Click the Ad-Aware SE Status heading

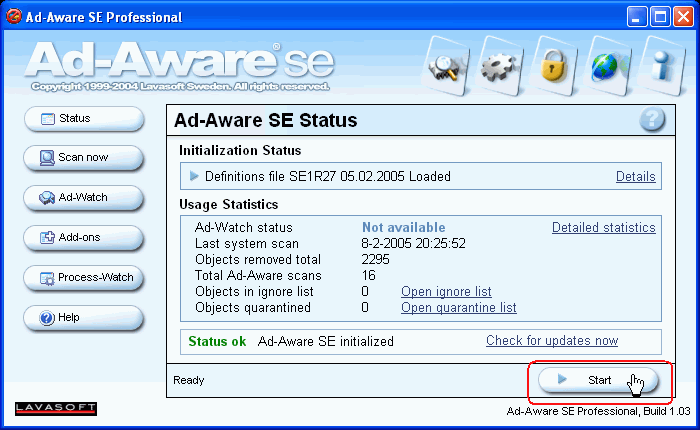pos(266,121)
